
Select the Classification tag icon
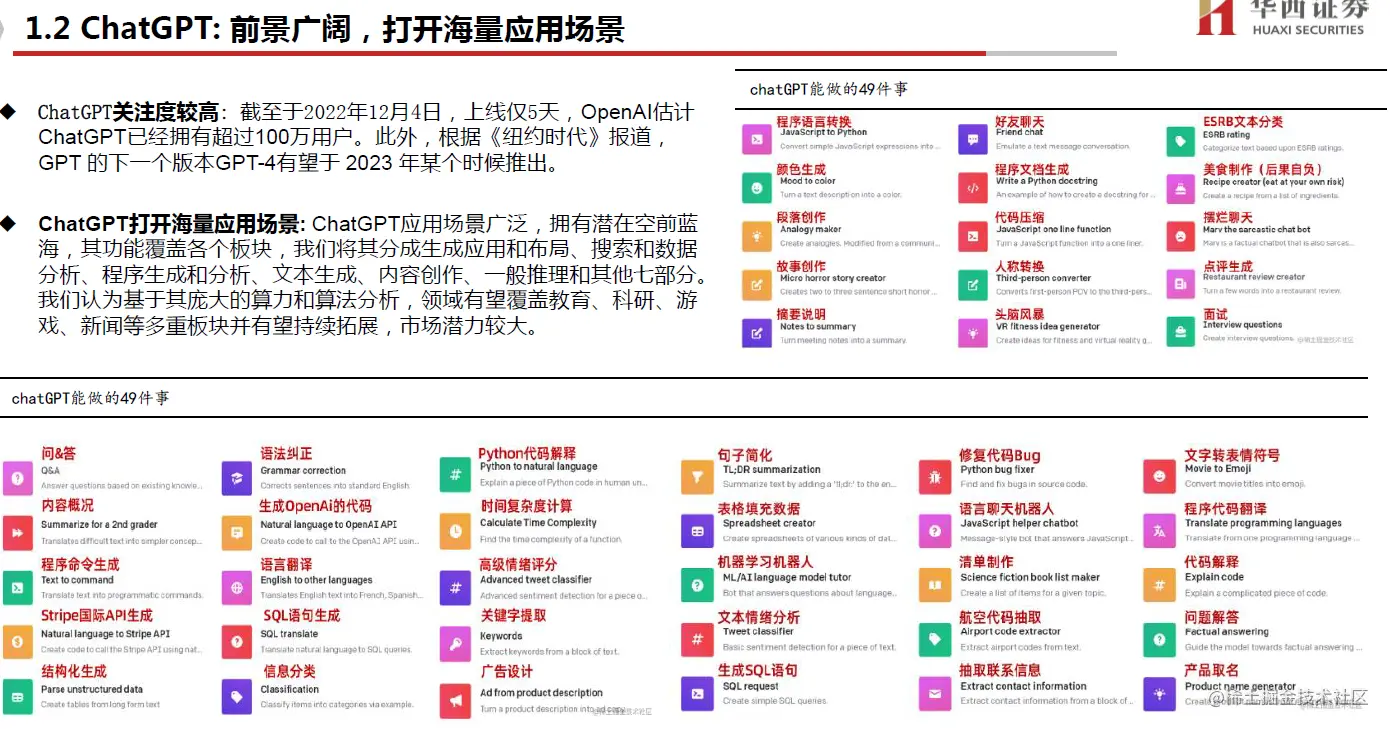(237, 696)
